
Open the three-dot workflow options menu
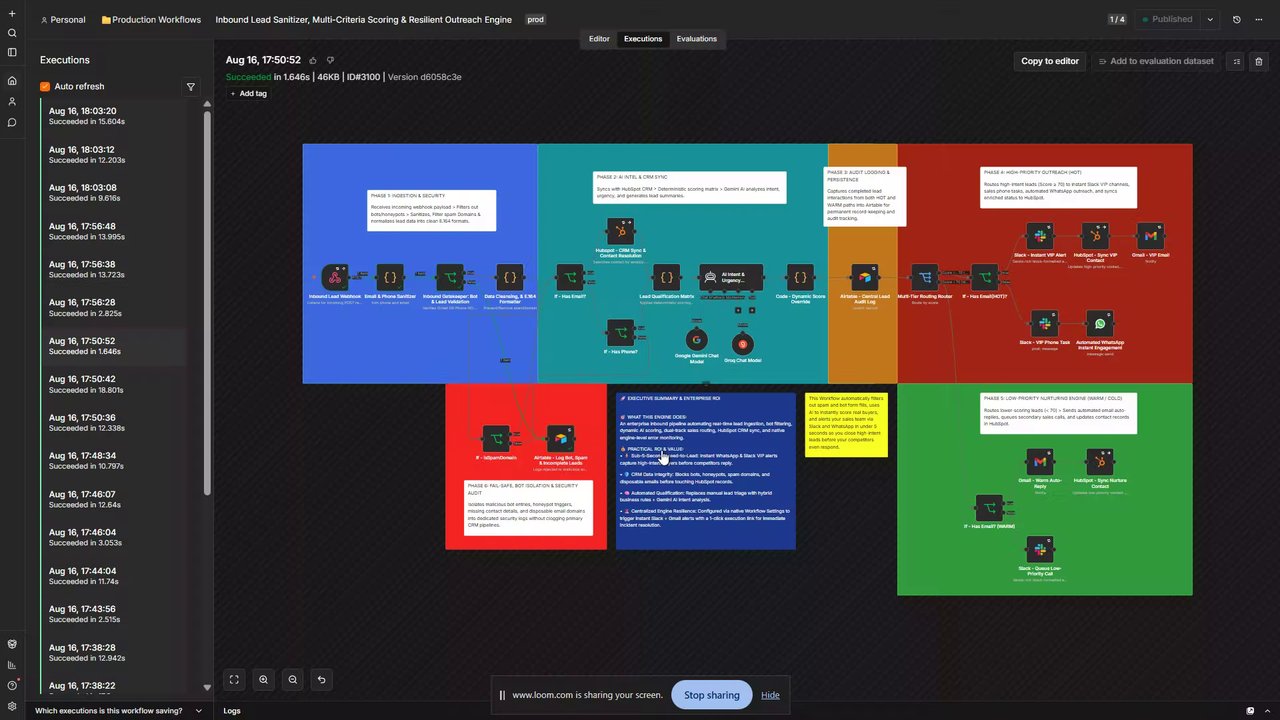click(1258, 19)
